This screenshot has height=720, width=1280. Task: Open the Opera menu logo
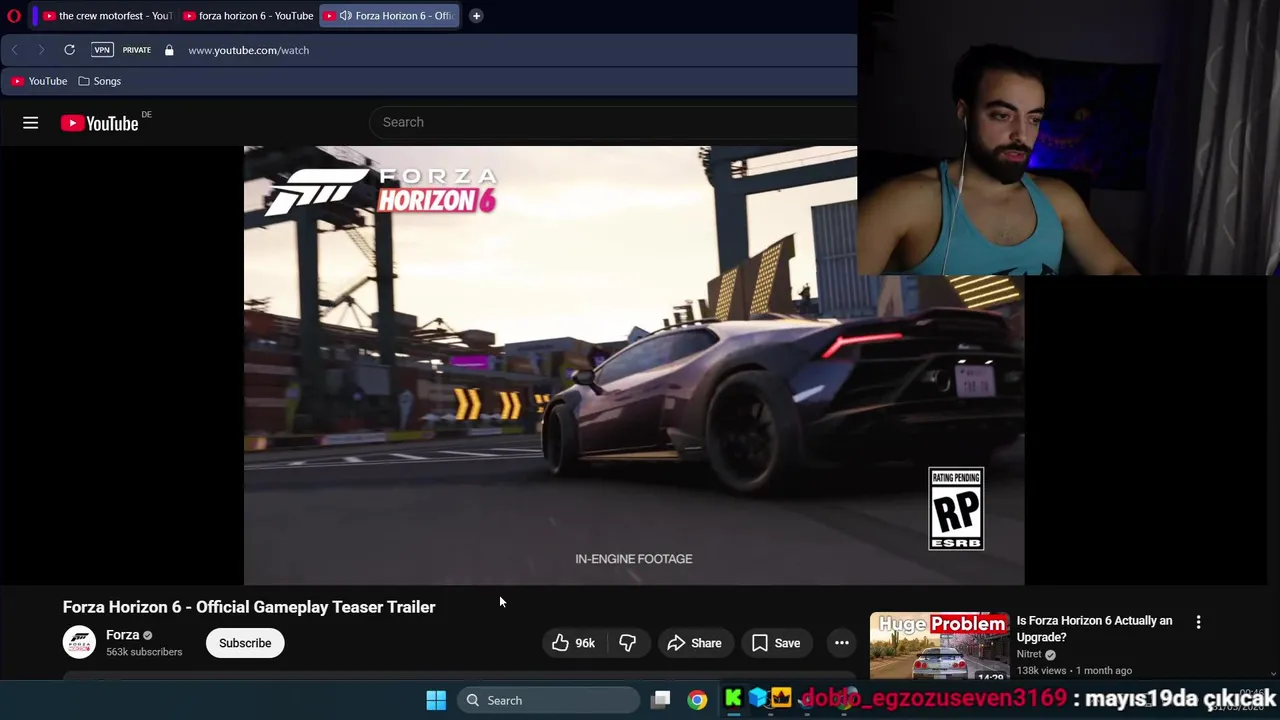pyautogui.click(x=14, y=16)
